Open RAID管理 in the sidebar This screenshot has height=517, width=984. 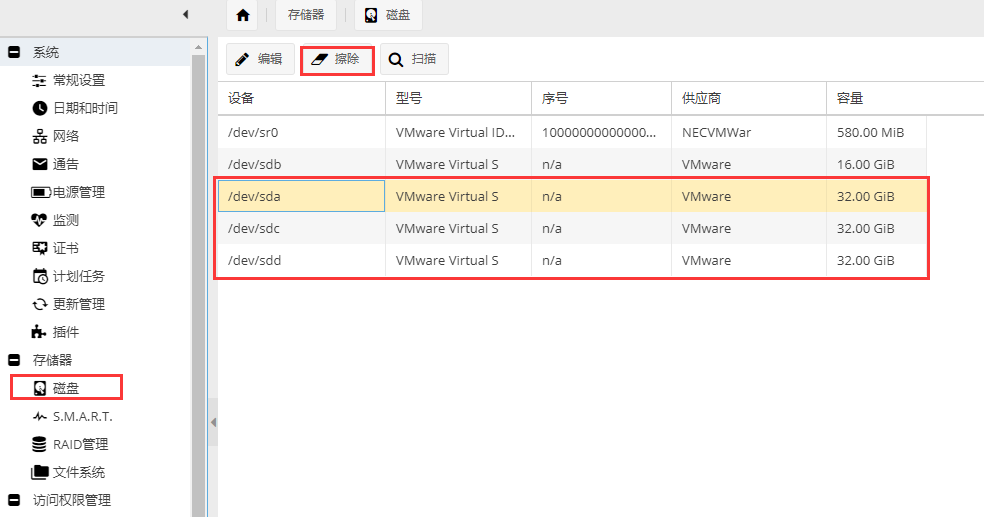coord(80,444)
